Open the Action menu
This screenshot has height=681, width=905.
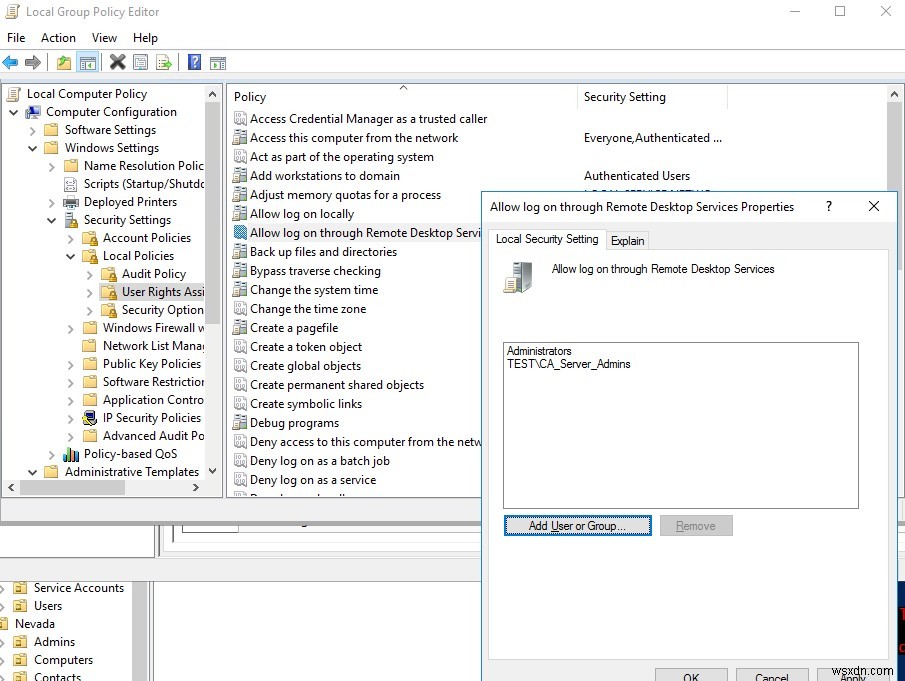coord(58,37)
